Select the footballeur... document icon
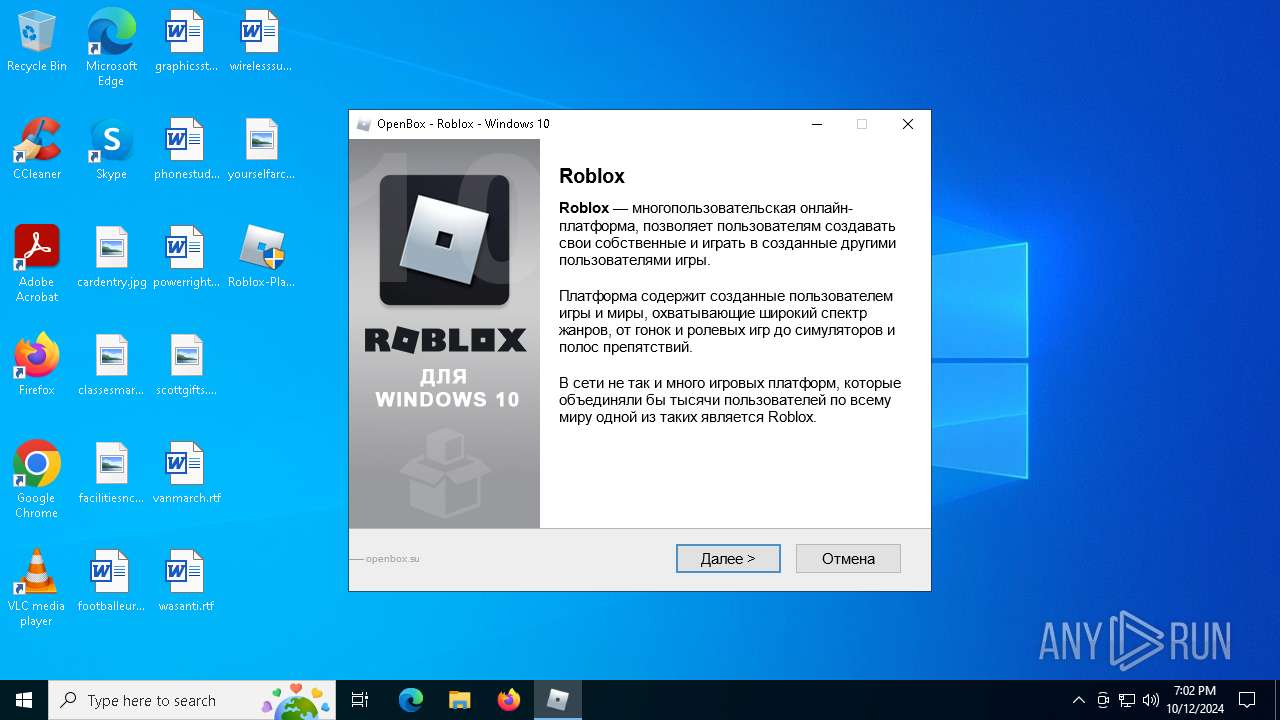The height and width of the screenshot is (720, 1280). coord(111,582)
